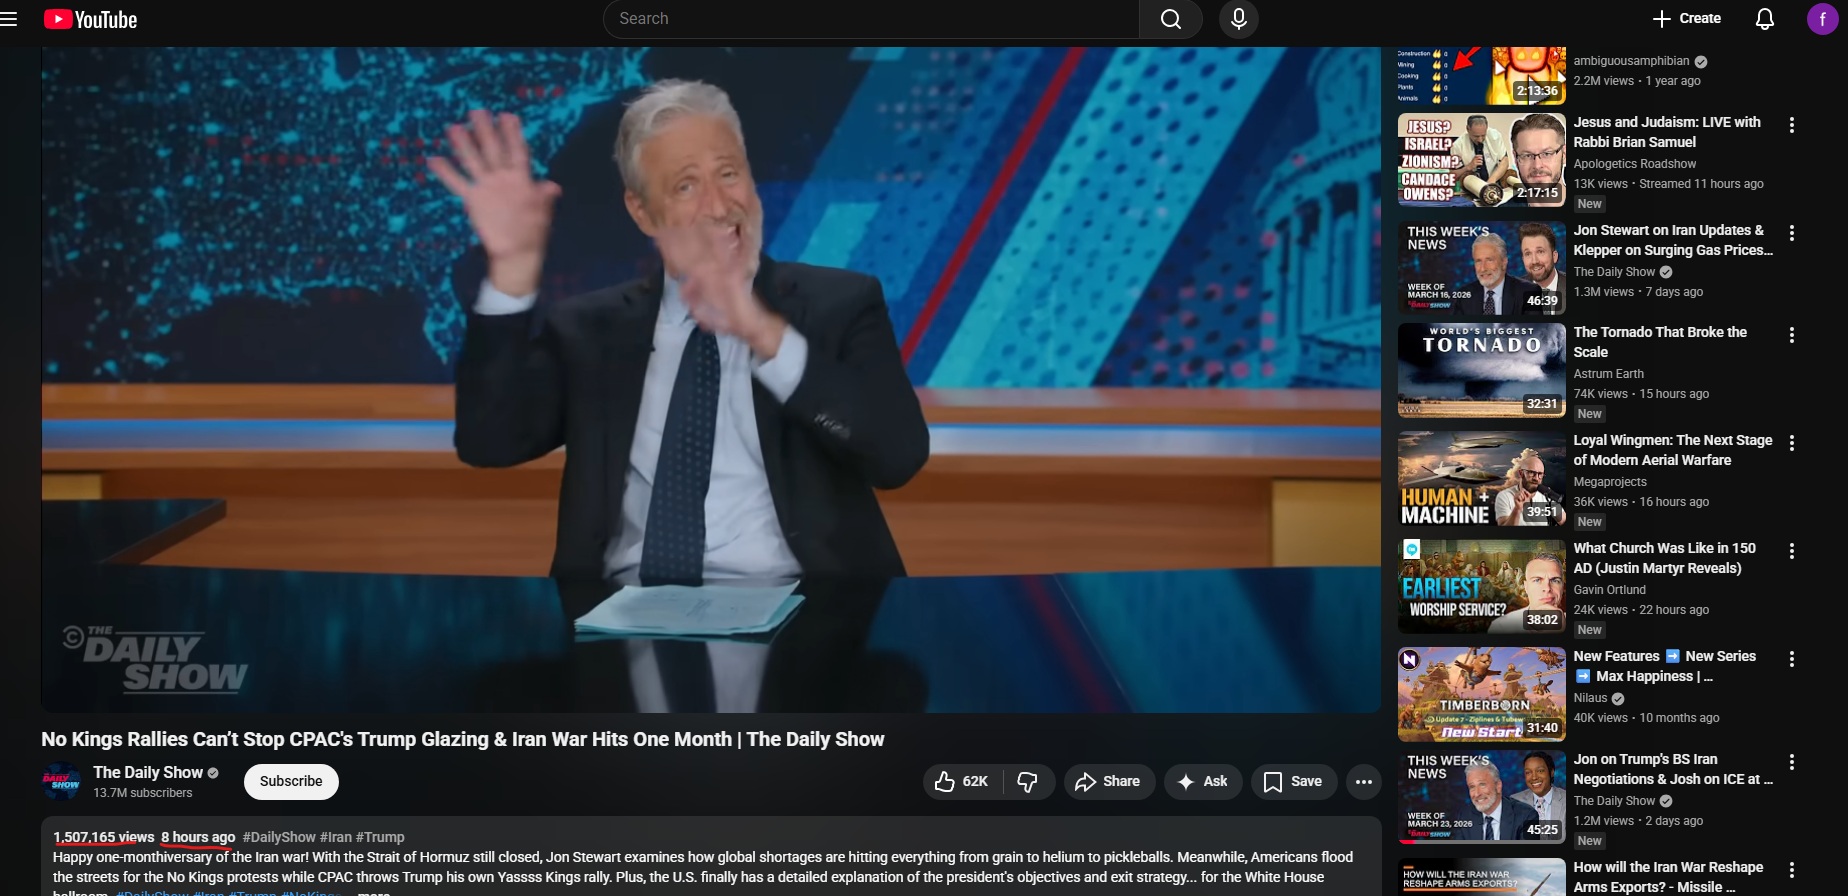
Task: Open options for What Church Was Like video
Action: pos(1791,551)
